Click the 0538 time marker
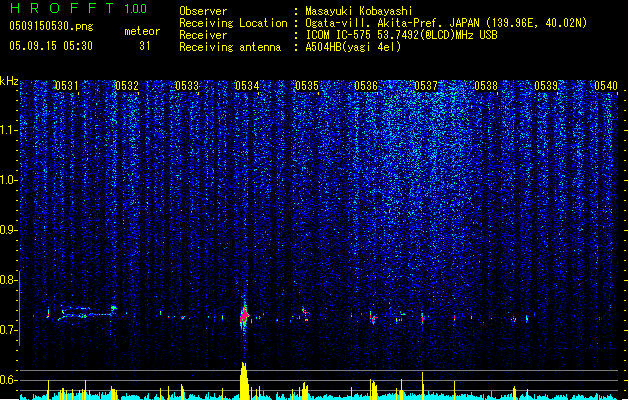The width and height of the screenshot is (629, 400). click(x=486, y=86)
